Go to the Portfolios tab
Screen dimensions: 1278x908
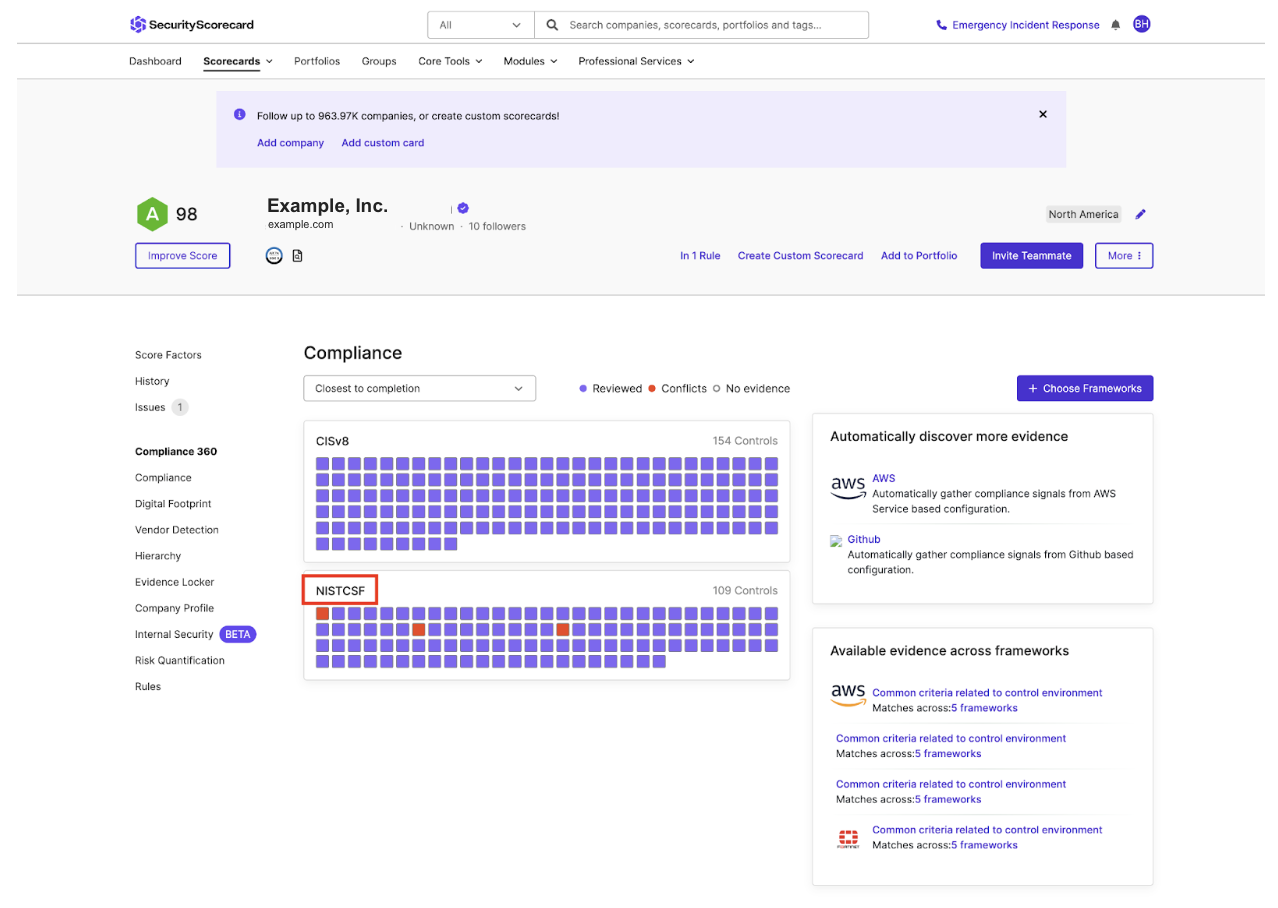click(x=317, y=61)
